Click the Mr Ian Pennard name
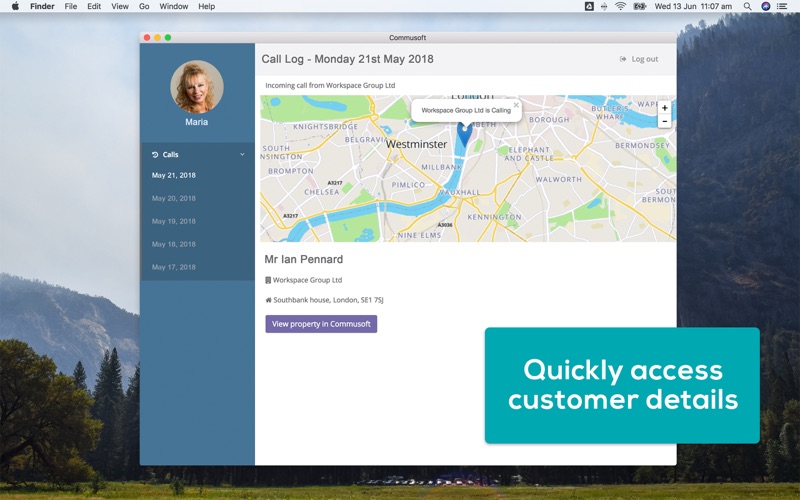Viewport: 800px width, 500px height. click(304, 259)
